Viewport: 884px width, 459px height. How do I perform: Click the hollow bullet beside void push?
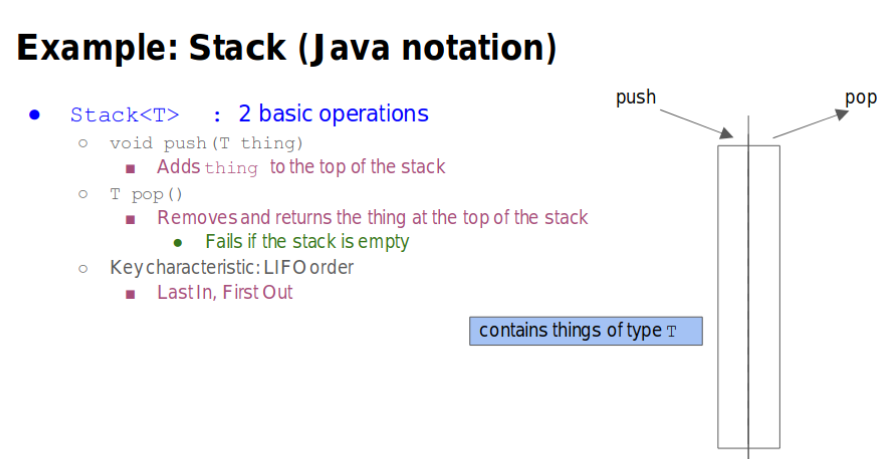click(x=83, y=143)
